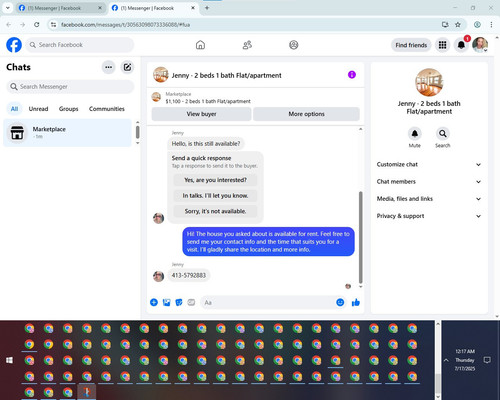Choose a sticker icon in composer
Screen dimensions: 500x400
[x=179, y=302]
